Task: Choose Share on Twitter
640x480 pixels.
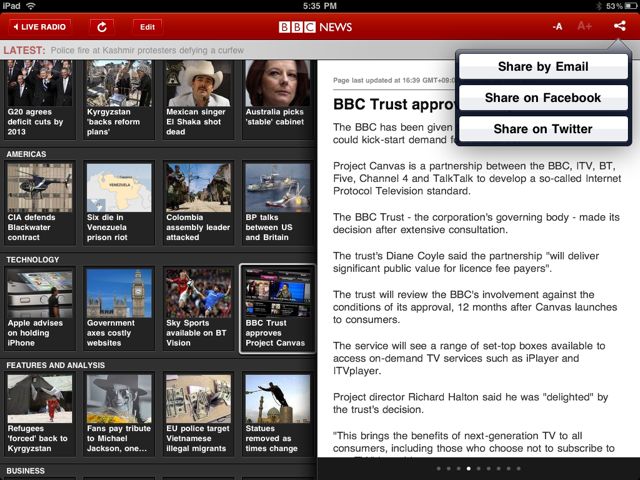Action: (x=543, y=129)
